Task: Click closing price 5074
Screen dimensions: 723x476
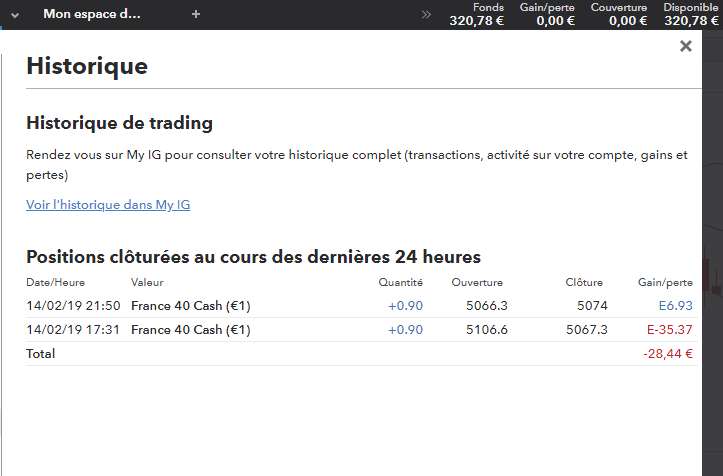Action: (593, 306)
